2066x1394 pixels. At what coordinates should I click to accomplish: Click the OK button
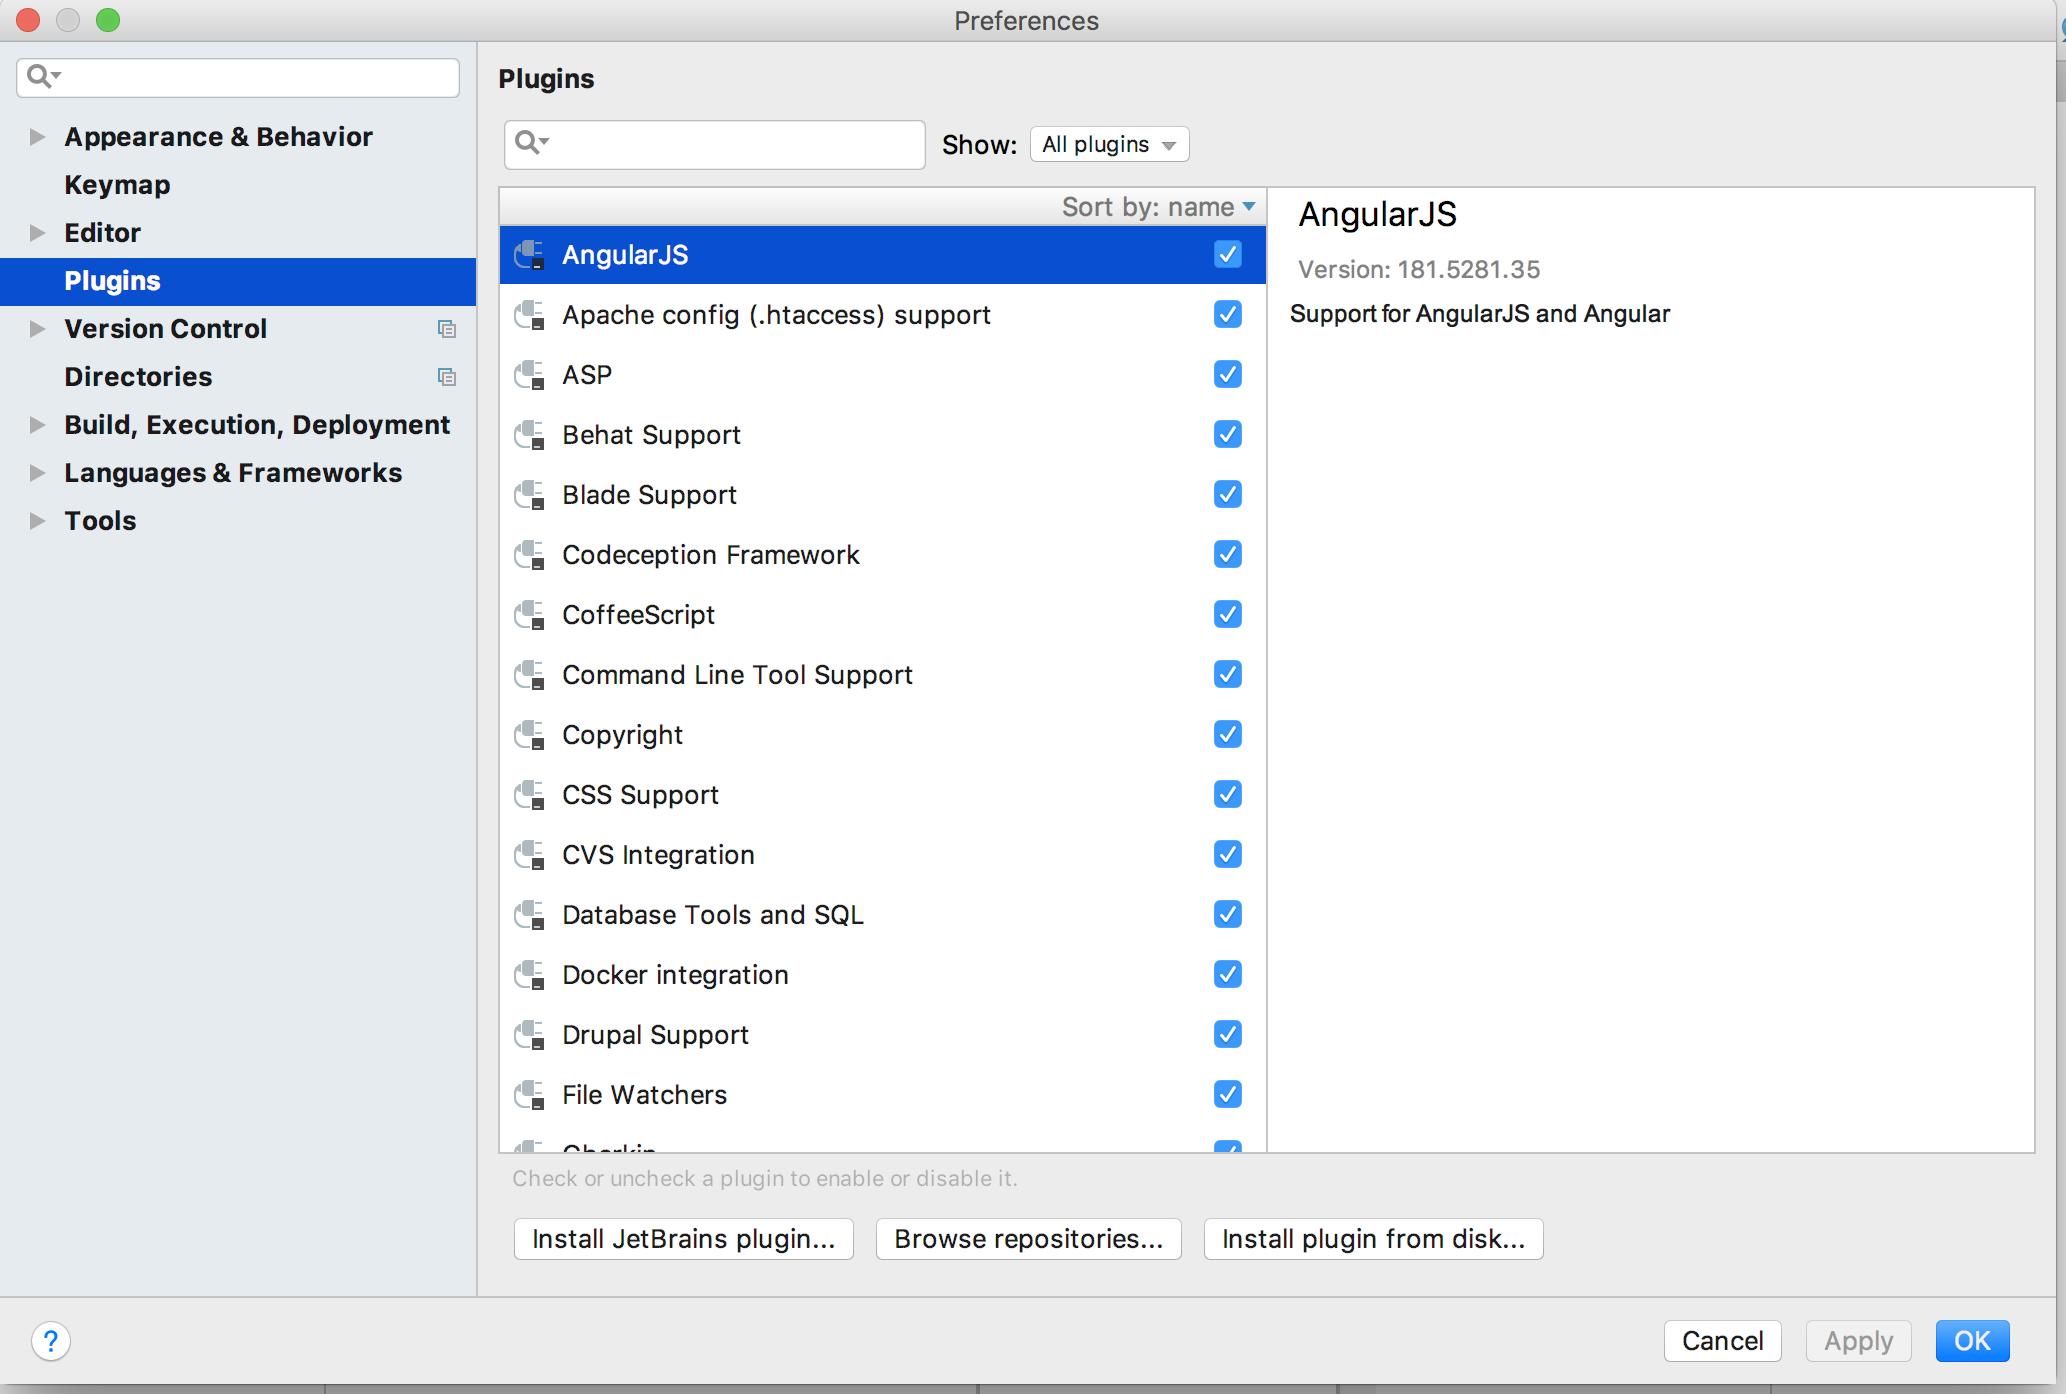coord(1972,1341)
